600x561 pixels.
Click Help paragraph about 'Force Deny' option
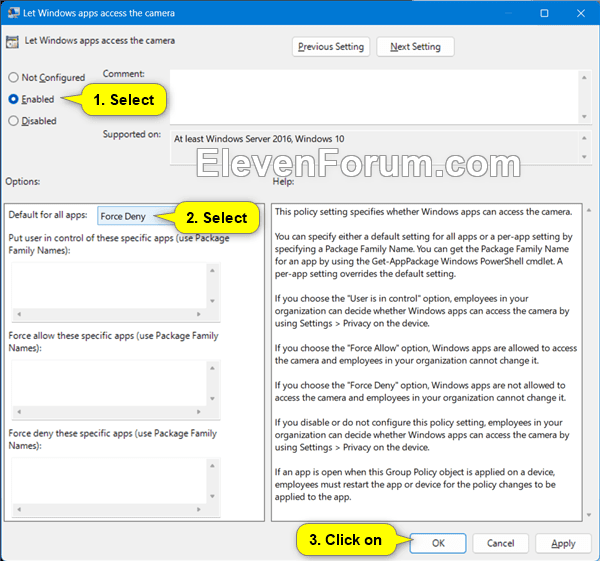[420, 391]
